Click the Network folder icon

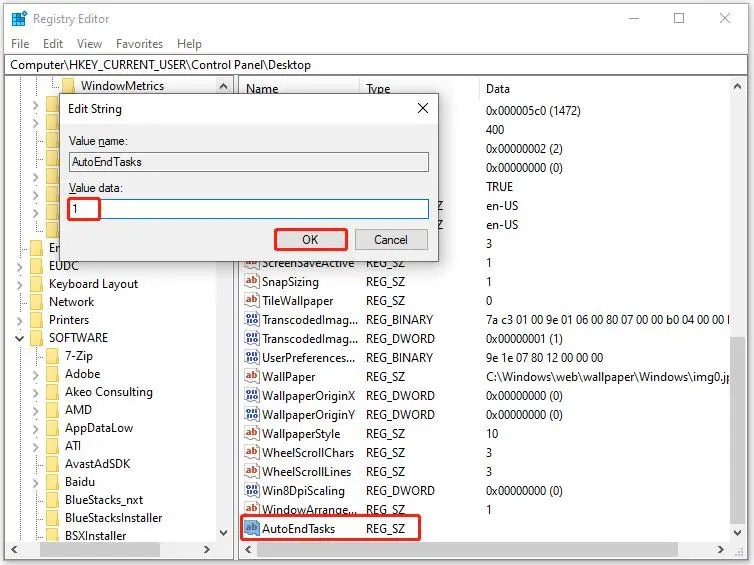pos(37,301)
